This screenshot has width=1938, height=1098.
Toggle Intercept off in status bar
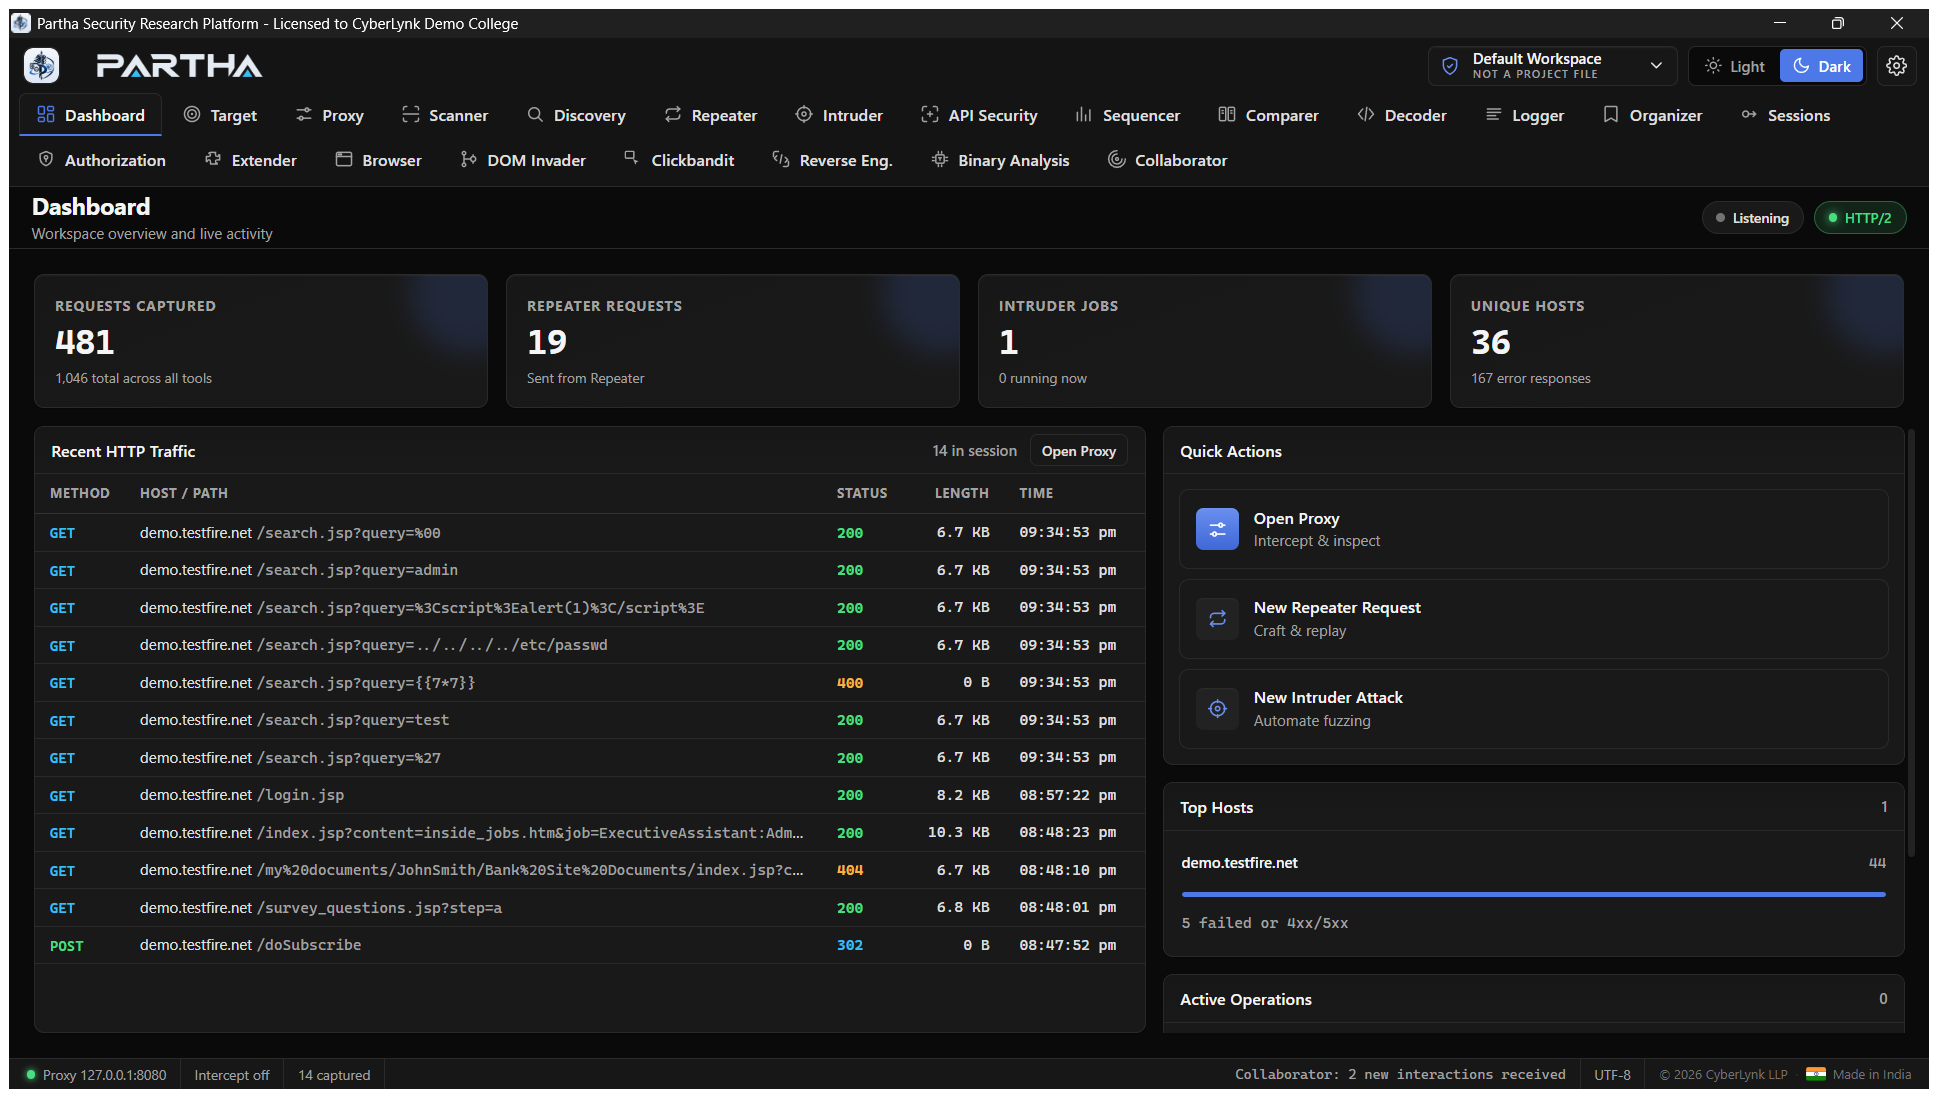[232, 1075]
